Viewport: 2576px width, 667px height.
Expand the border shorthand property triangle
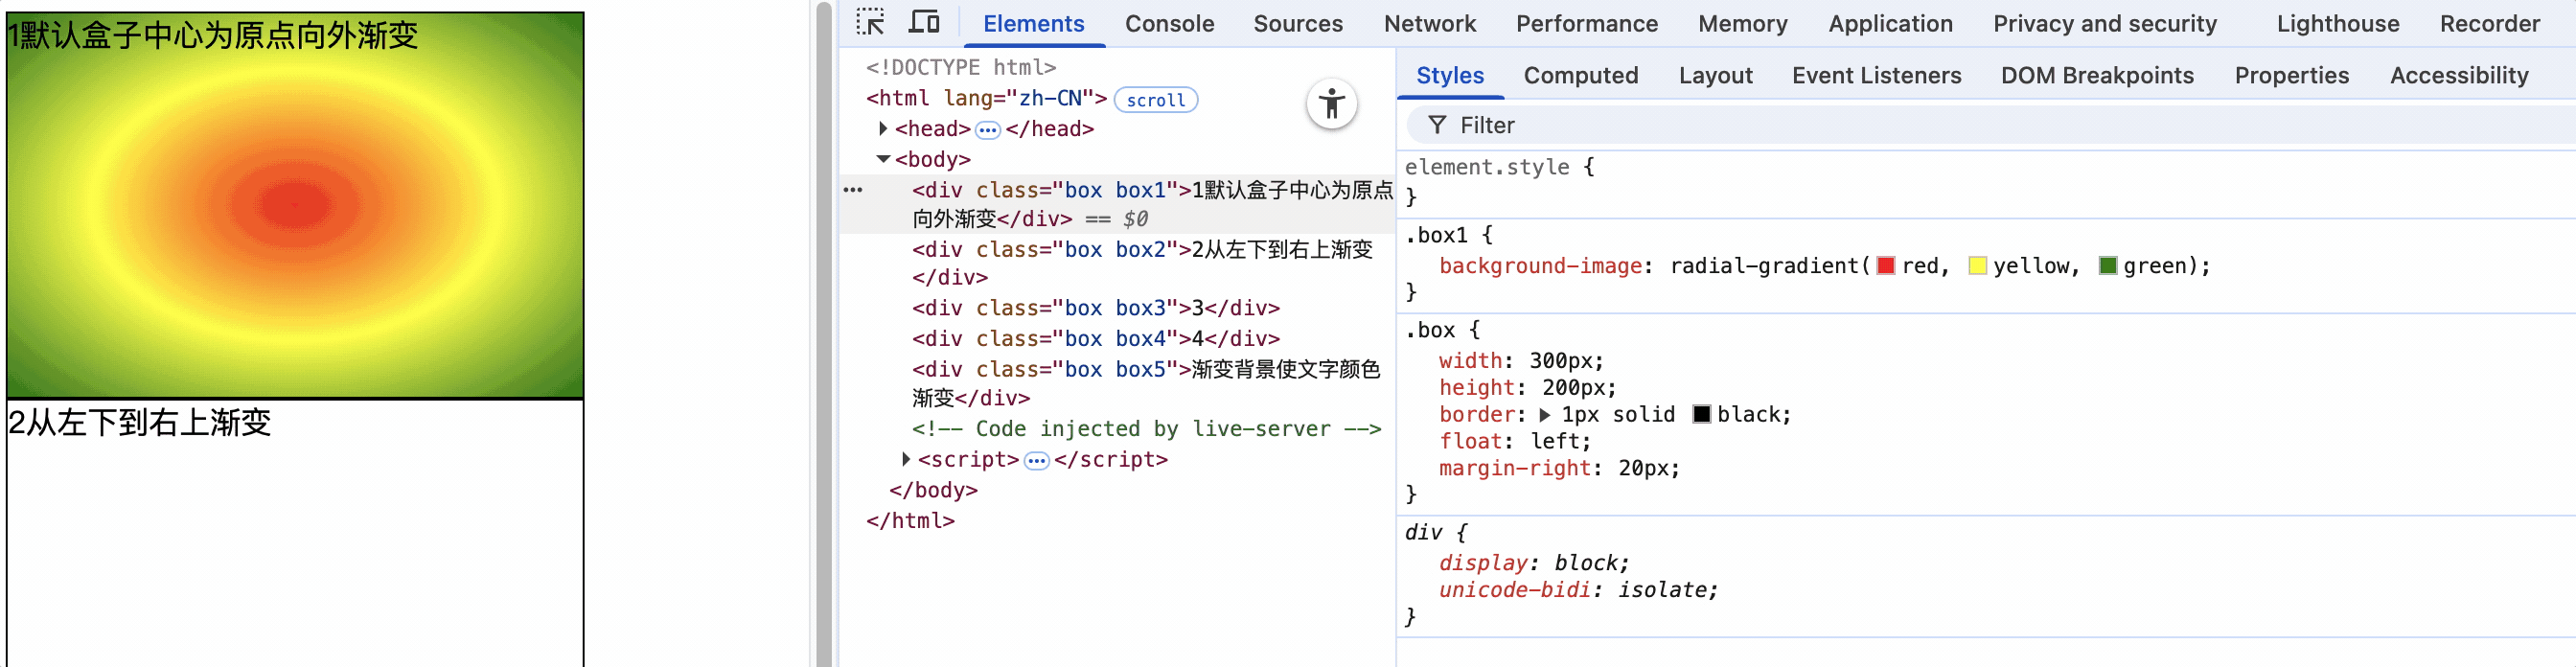tap(1545, 415)
